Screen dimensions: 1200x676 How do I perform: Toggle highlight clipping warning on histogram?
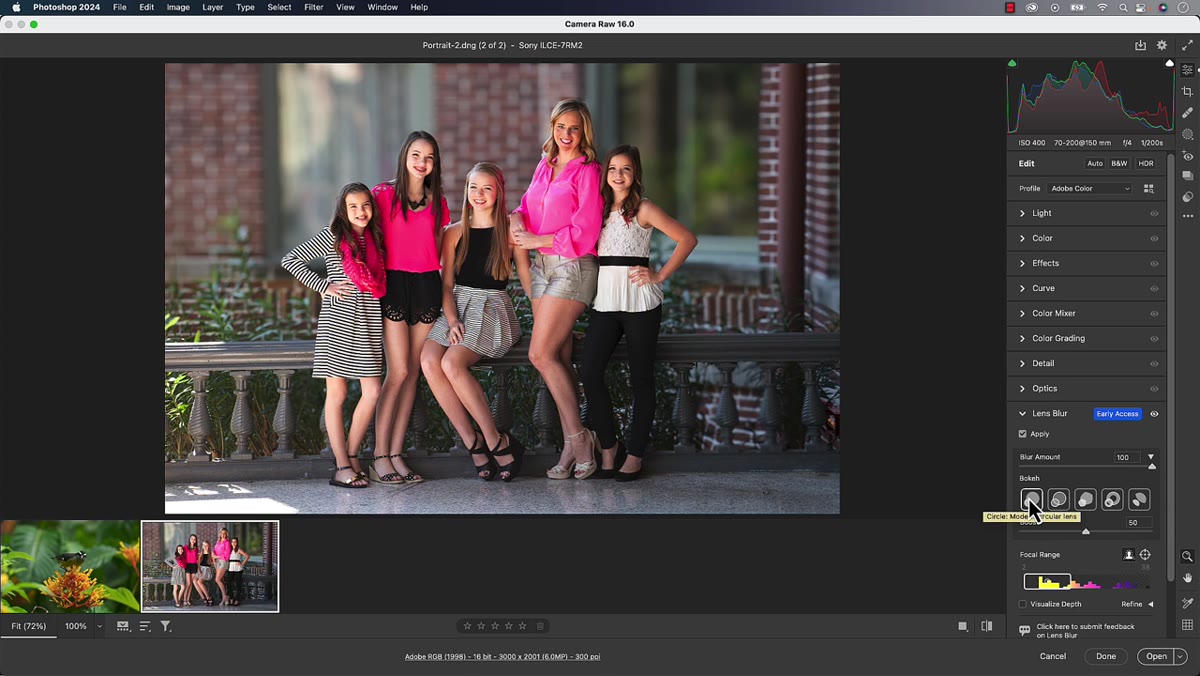coord(1169,63)
